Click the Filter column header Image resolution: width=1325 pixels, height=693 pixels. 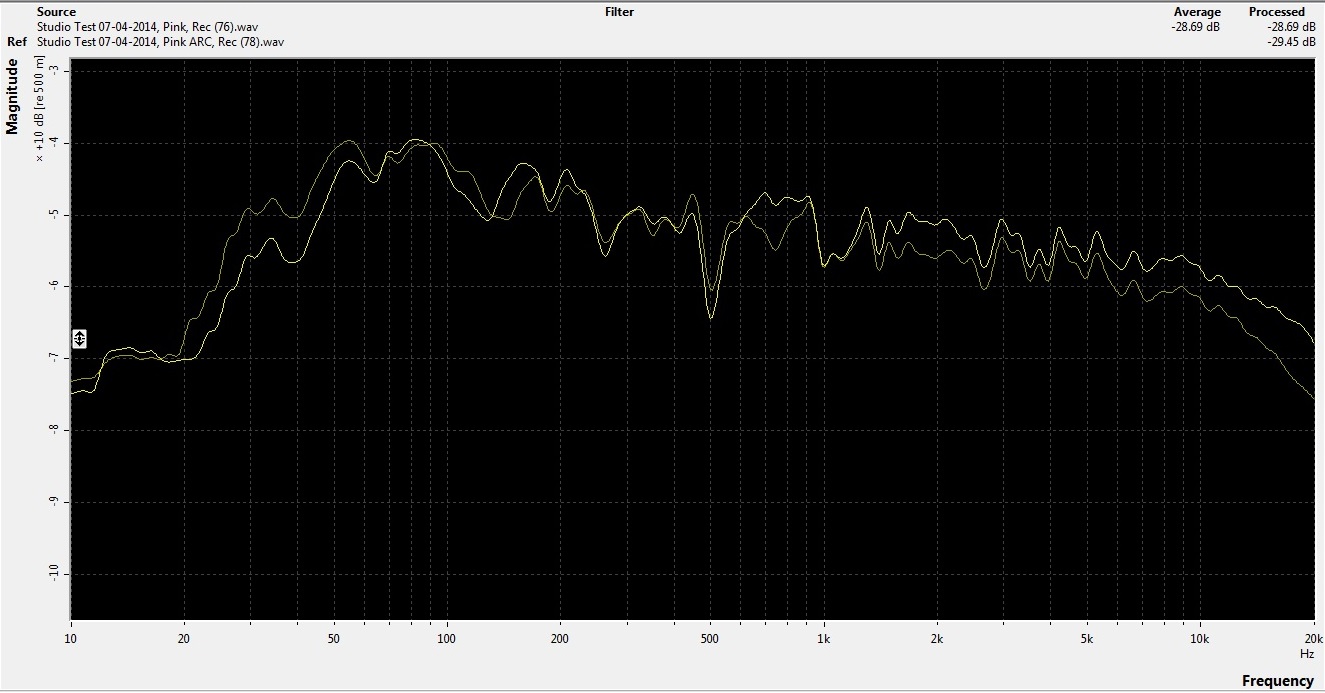619,12
